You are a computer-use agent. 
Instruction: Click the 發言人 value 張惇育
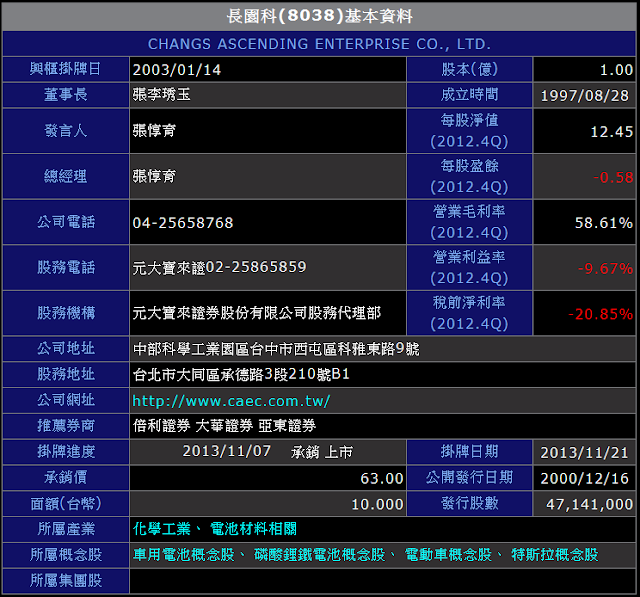coord(154,131)
